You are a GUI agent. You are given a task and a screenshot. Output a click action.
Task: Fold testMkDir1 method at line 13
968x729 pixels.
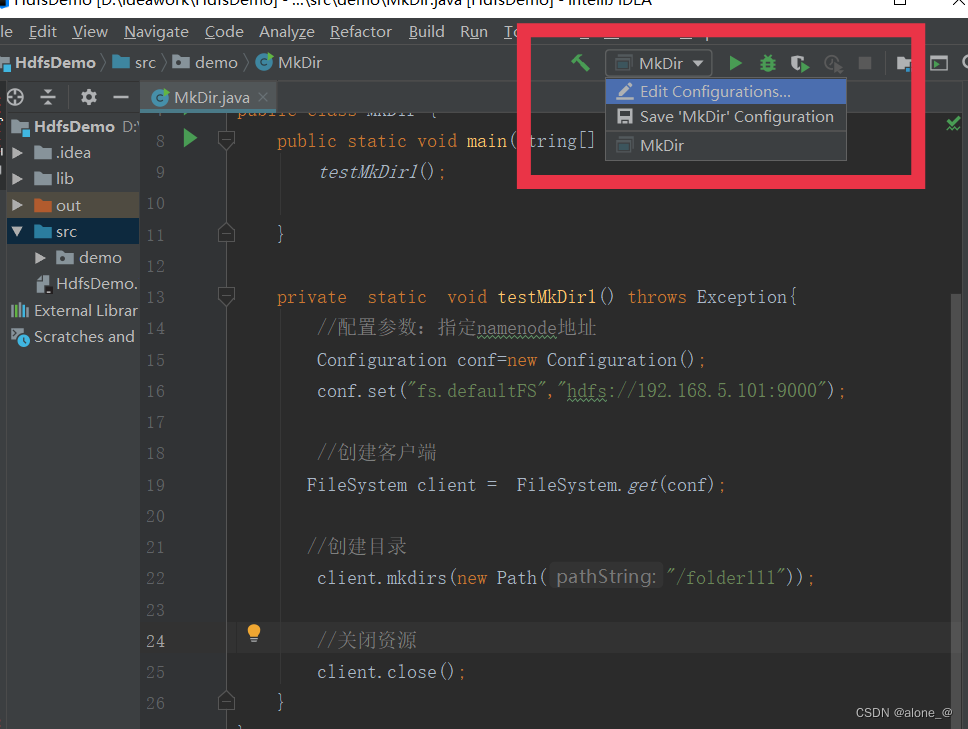(226, 296)
